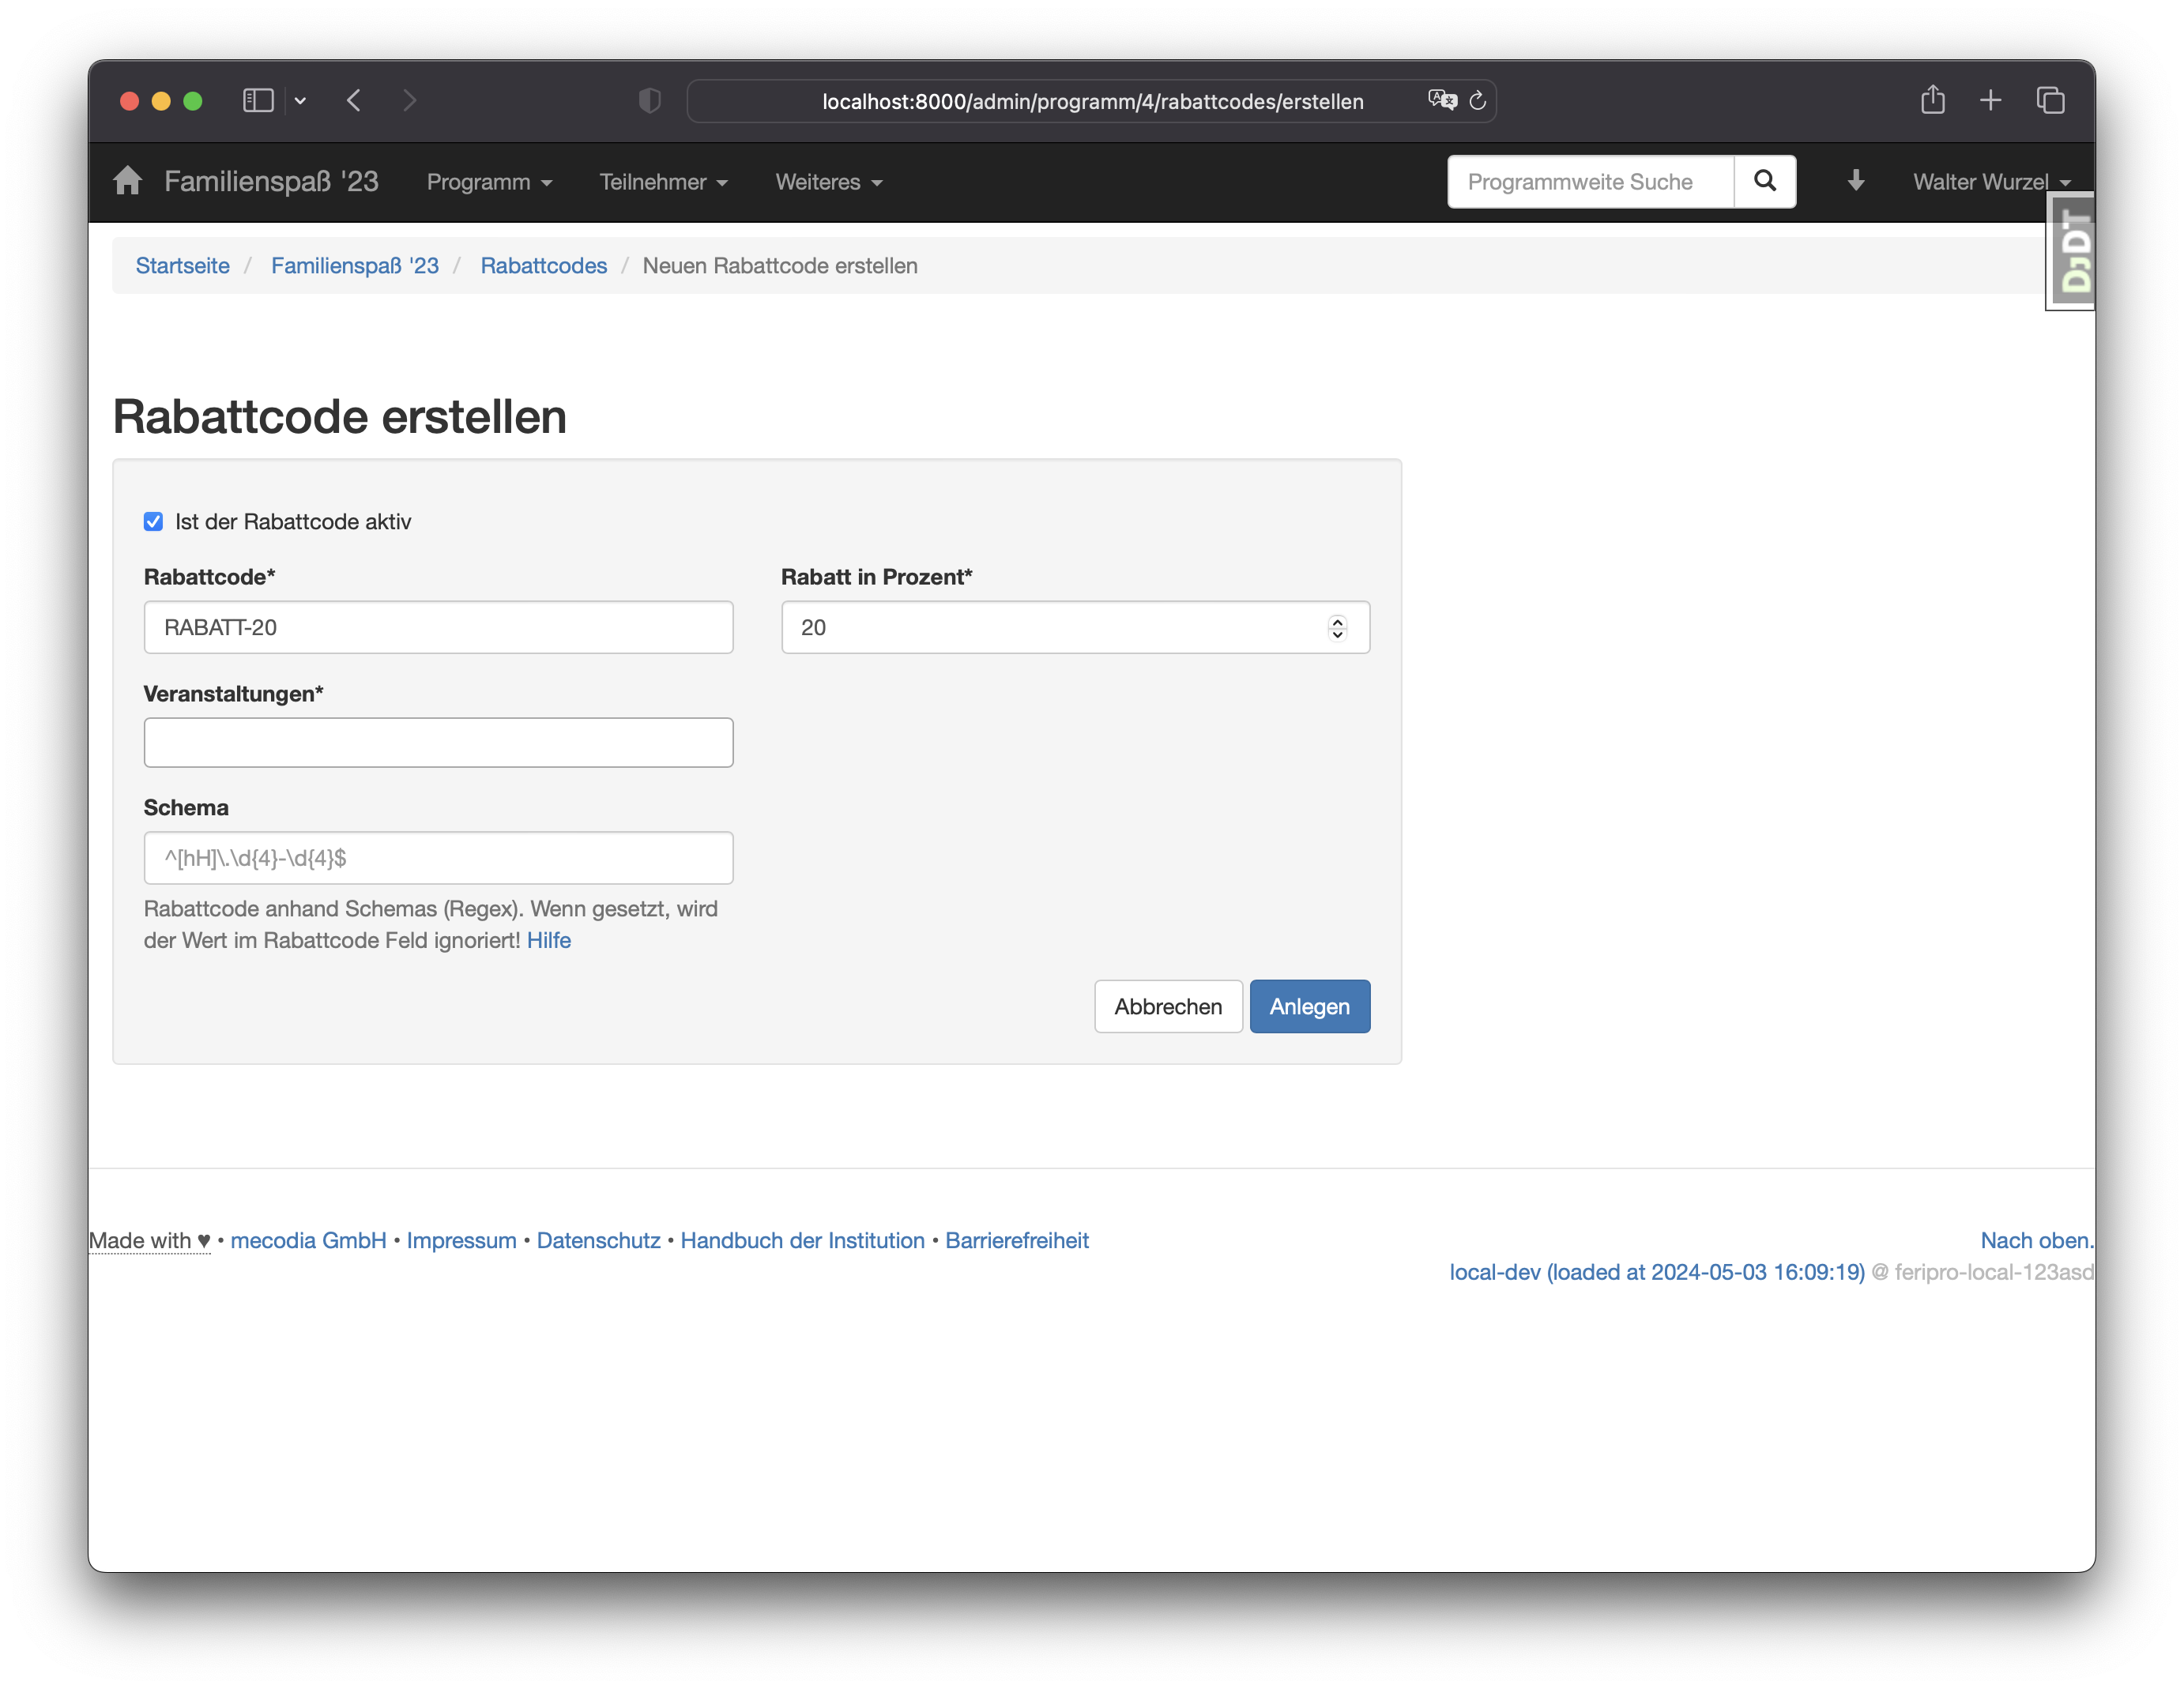This screenshot has height=1689, width=2184.
Task: Click the search magnifier button
Action: coord(1765,181)
